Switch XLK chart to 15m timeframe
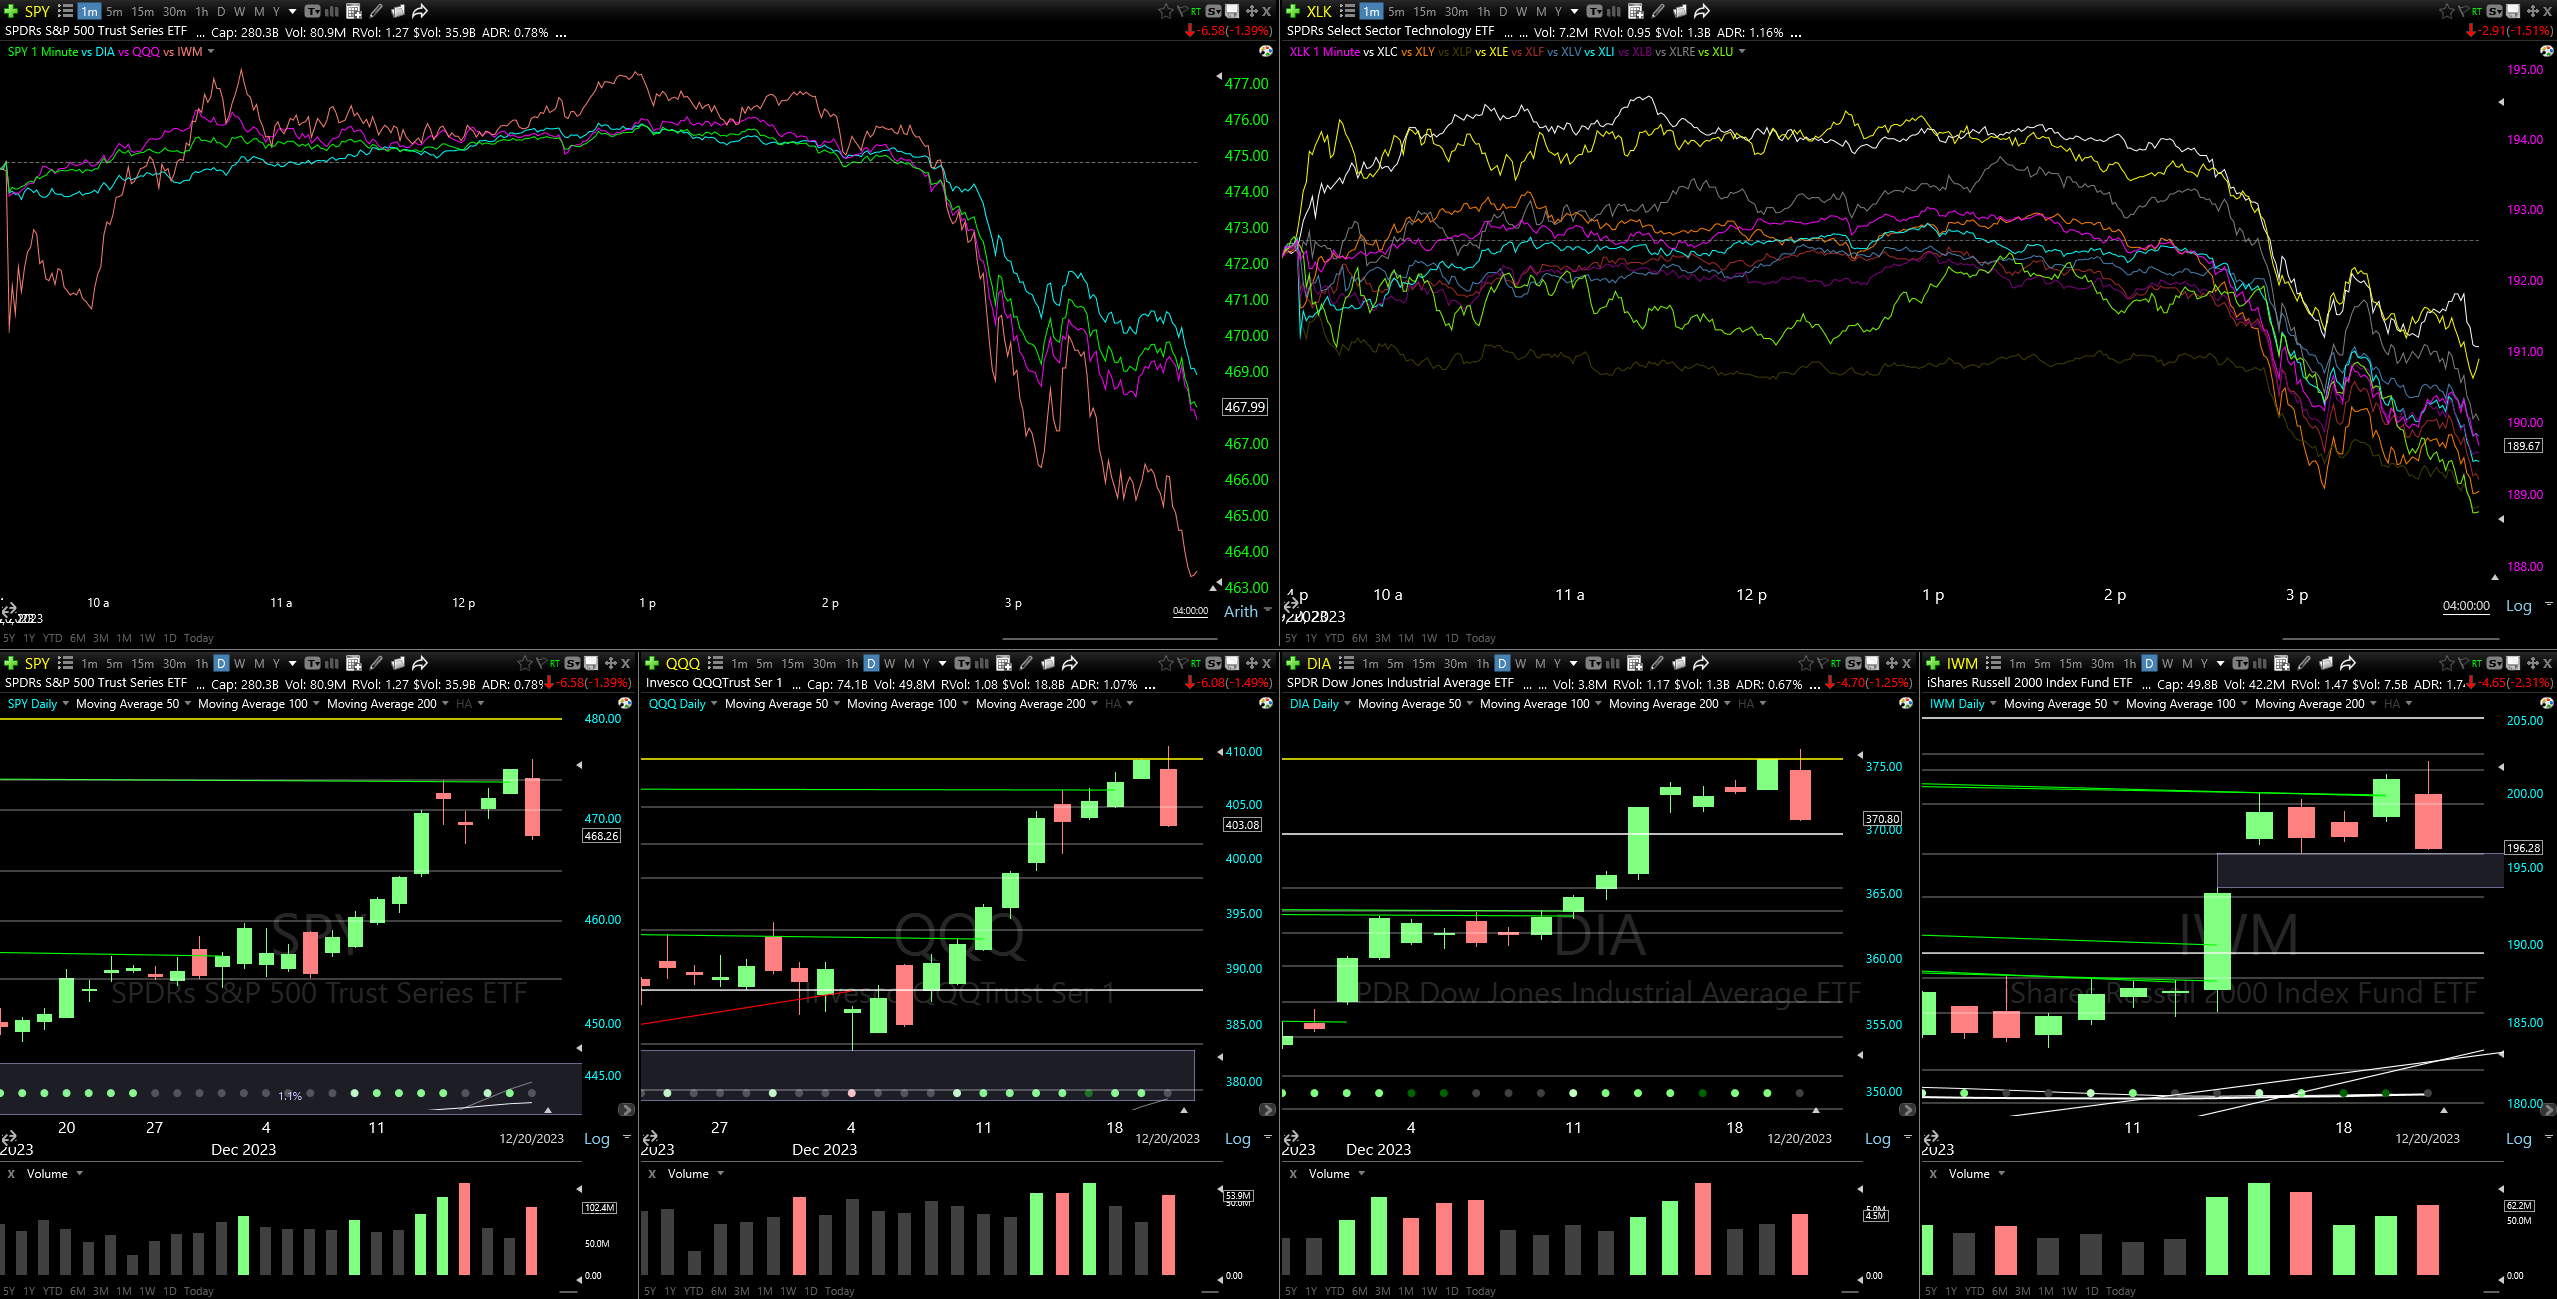2557x1299 pixels. tap(1424, 11)
